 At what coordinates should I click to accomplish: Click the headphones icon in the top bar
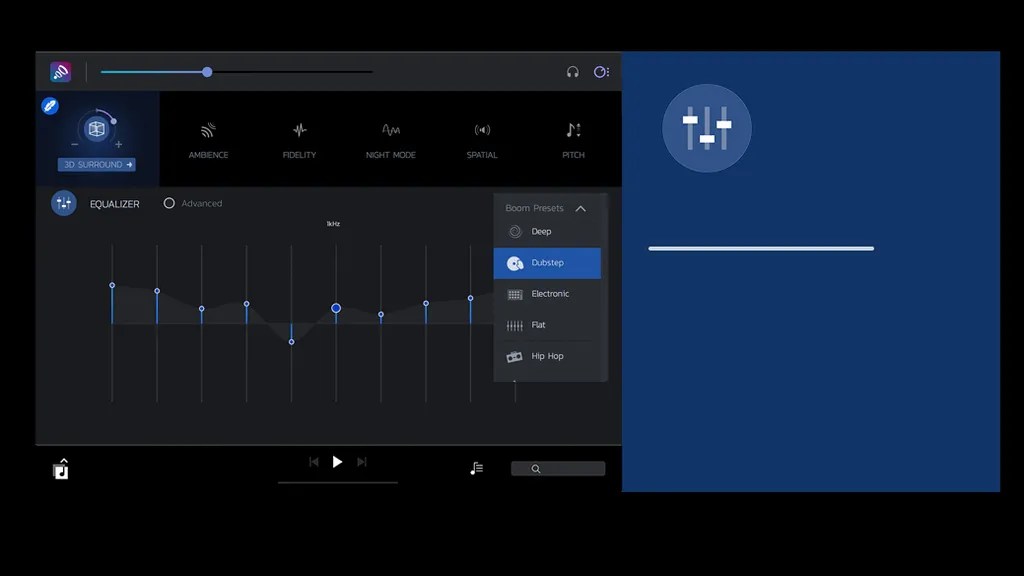point(573,71)
